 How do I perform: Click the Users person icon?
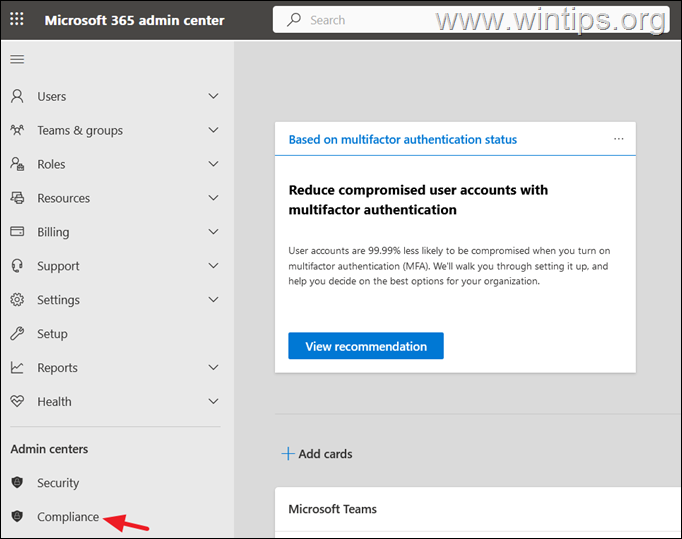17,96
